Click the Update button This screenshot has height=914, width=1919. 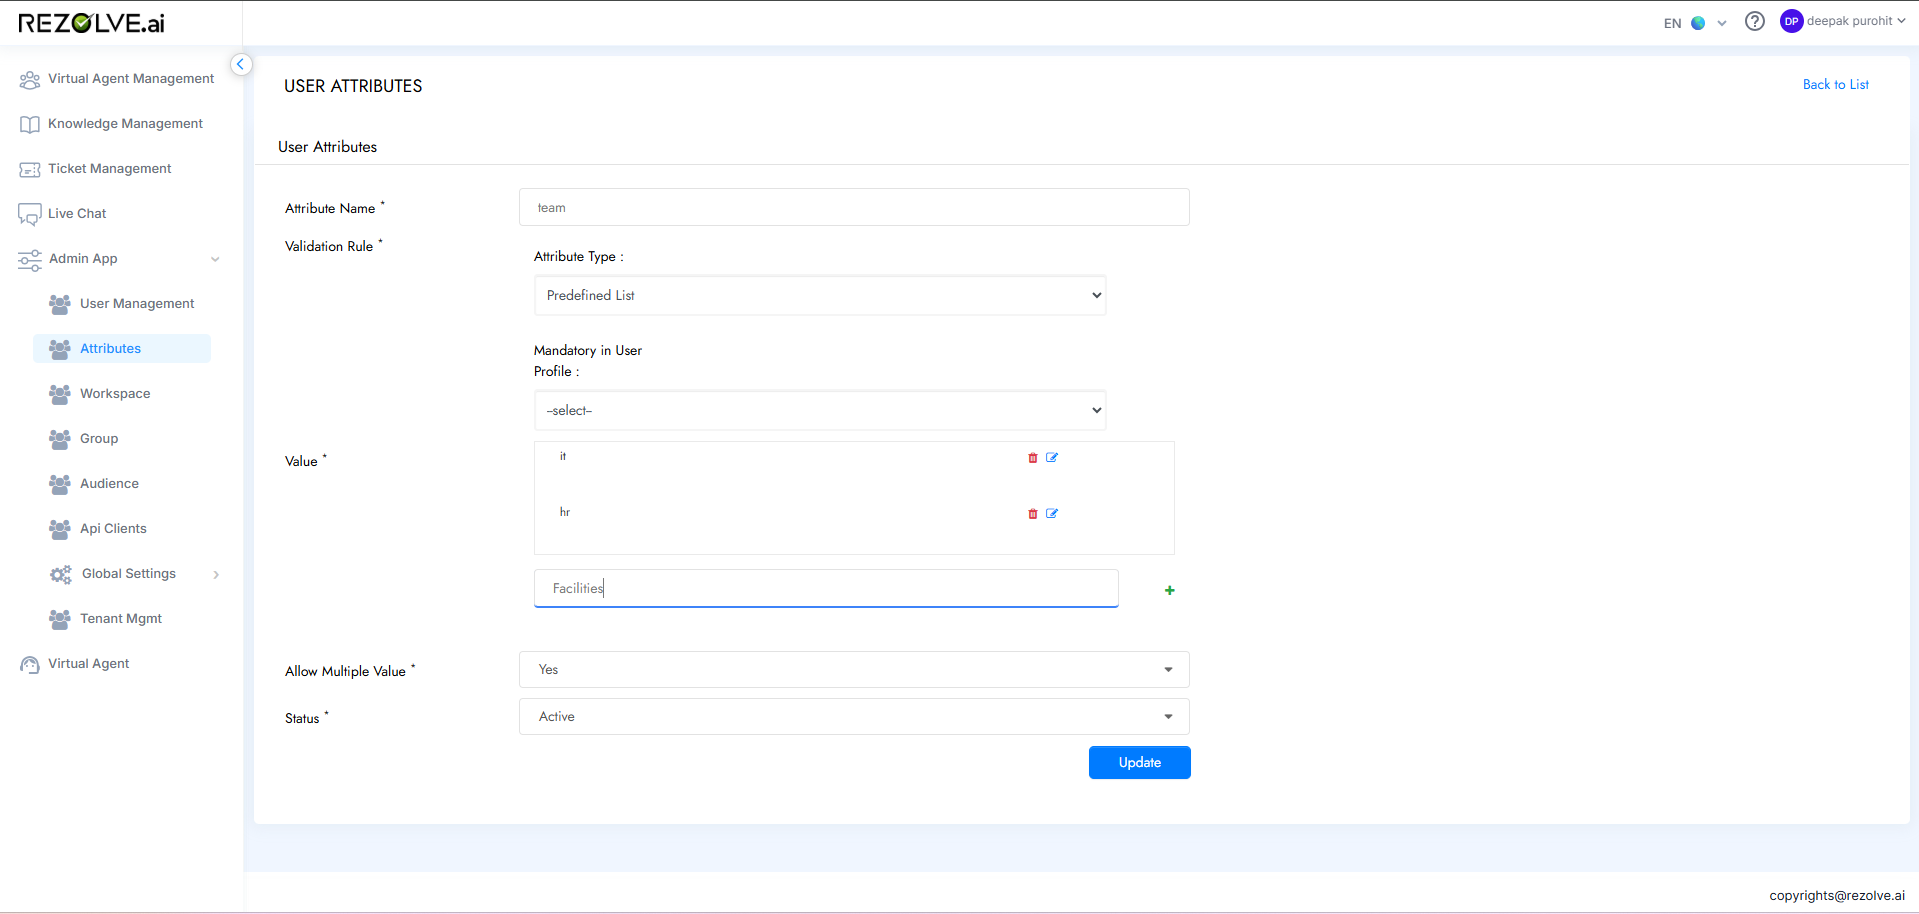[1140, 762]
